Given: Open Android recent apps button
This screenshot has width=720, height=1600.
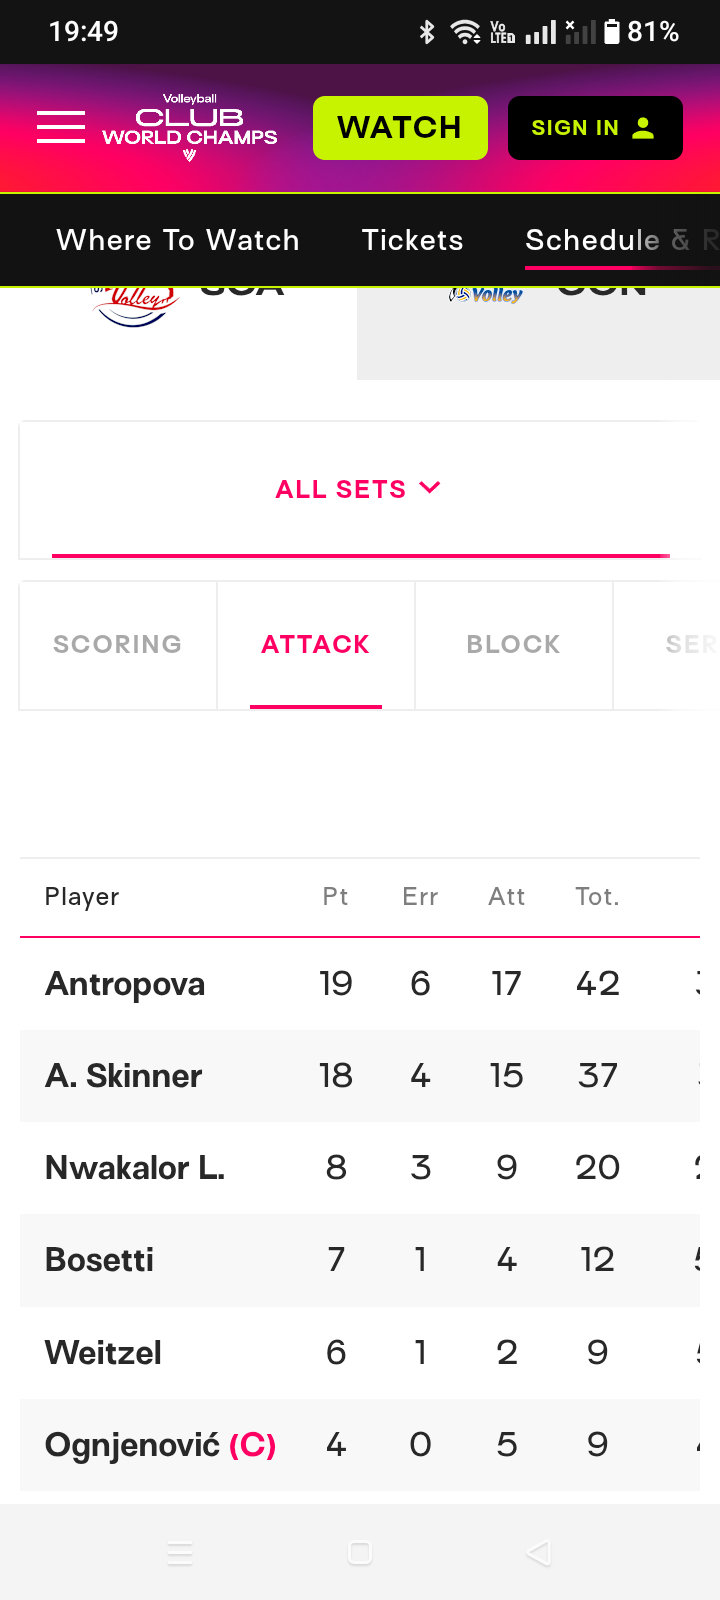Looking at the screenshot, I should click(180, 1553).
